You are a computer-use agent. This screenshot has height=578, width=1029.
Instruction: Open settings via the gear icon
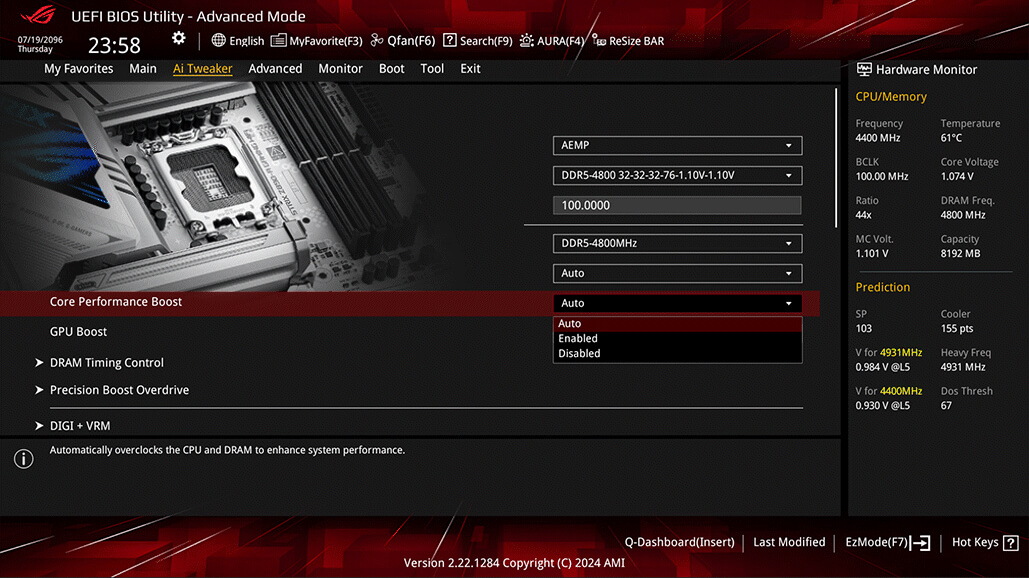[x=178, y=38]
